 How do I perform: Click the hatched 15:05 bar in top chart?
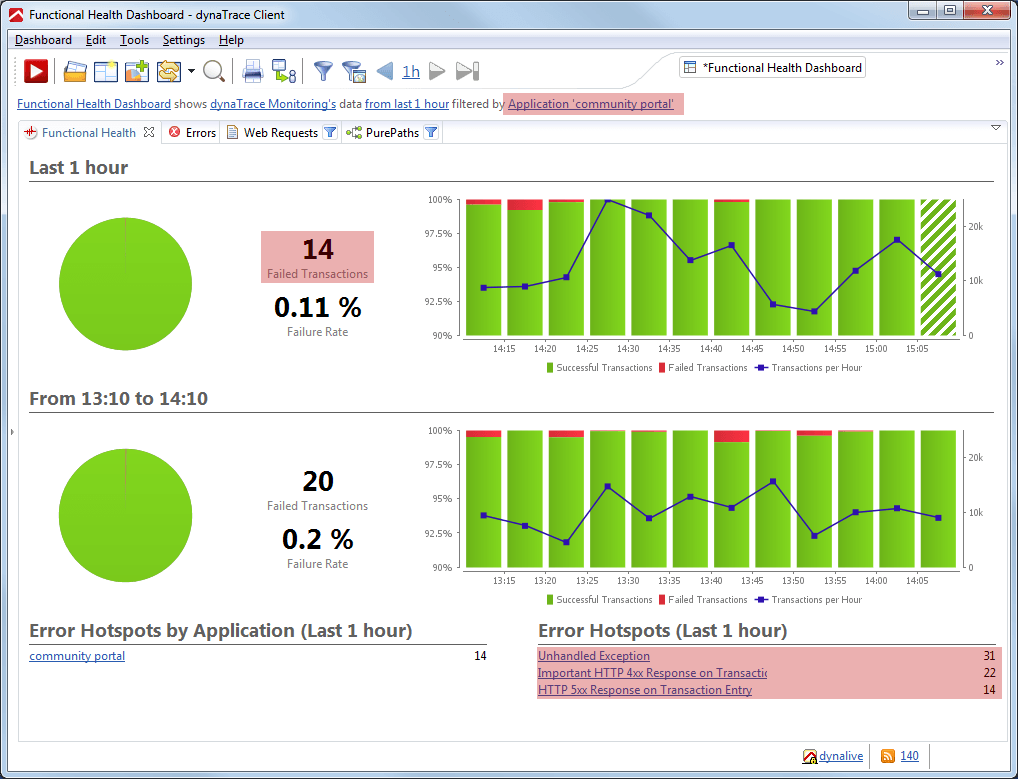(x=938, y=267)
